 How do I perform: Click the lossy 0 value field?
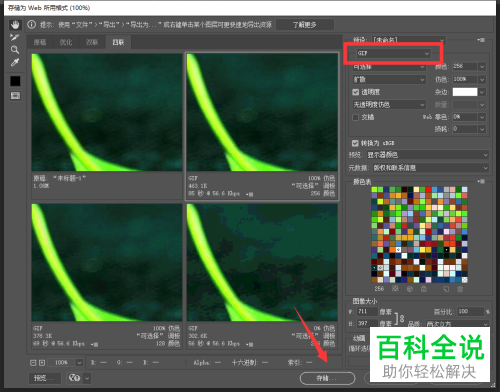pos(465,129)
